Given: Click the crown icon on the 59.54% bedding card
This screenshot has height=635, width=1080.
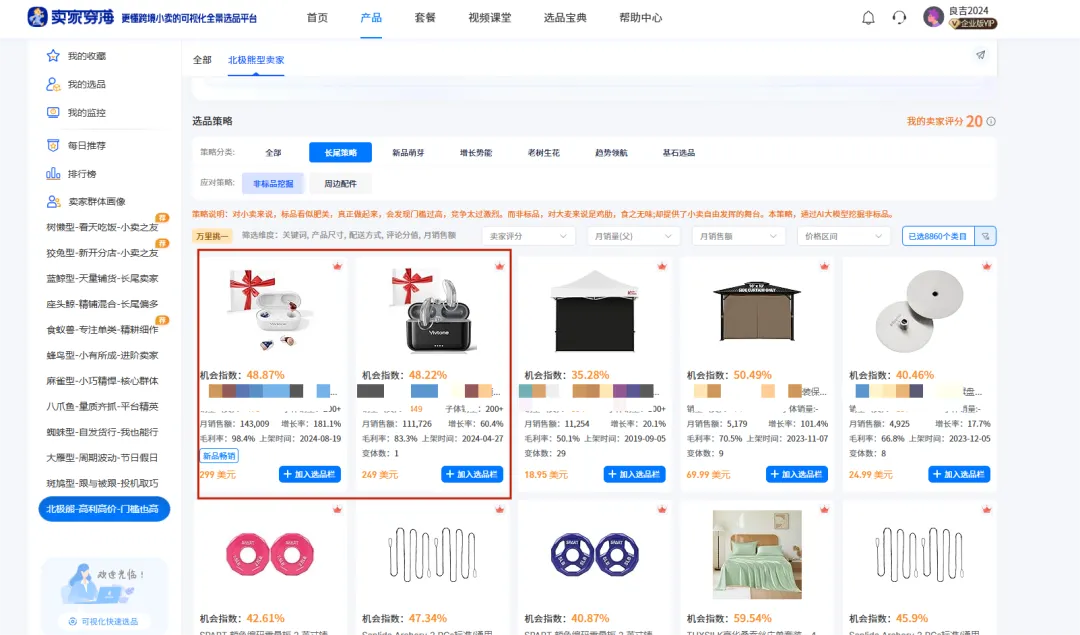Looking at the screenshot, I should click(824, 510).
